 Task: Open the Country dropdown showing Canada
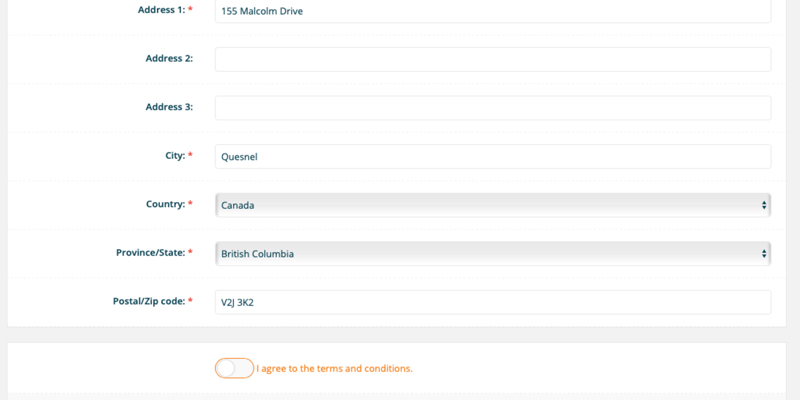pyautogui.click(x=493, y=205)
